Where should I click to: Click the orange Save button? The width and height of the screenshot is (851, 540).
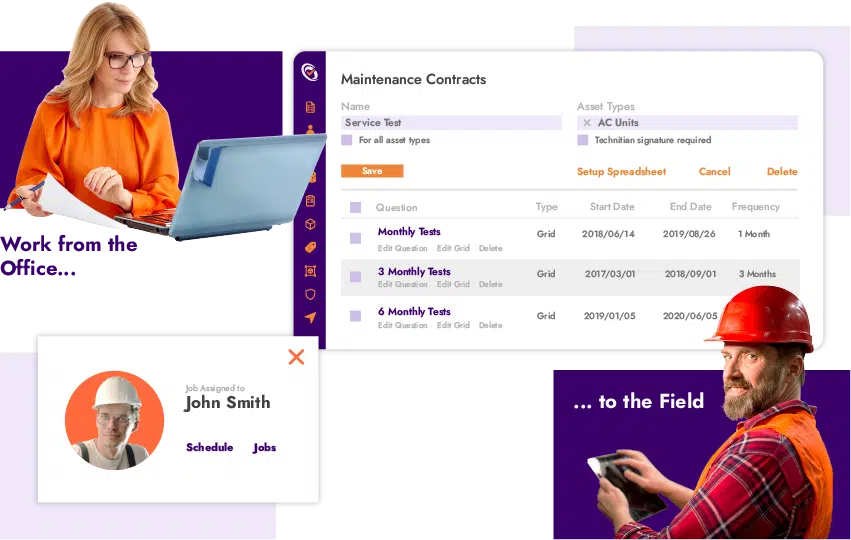tap(372, 171)
